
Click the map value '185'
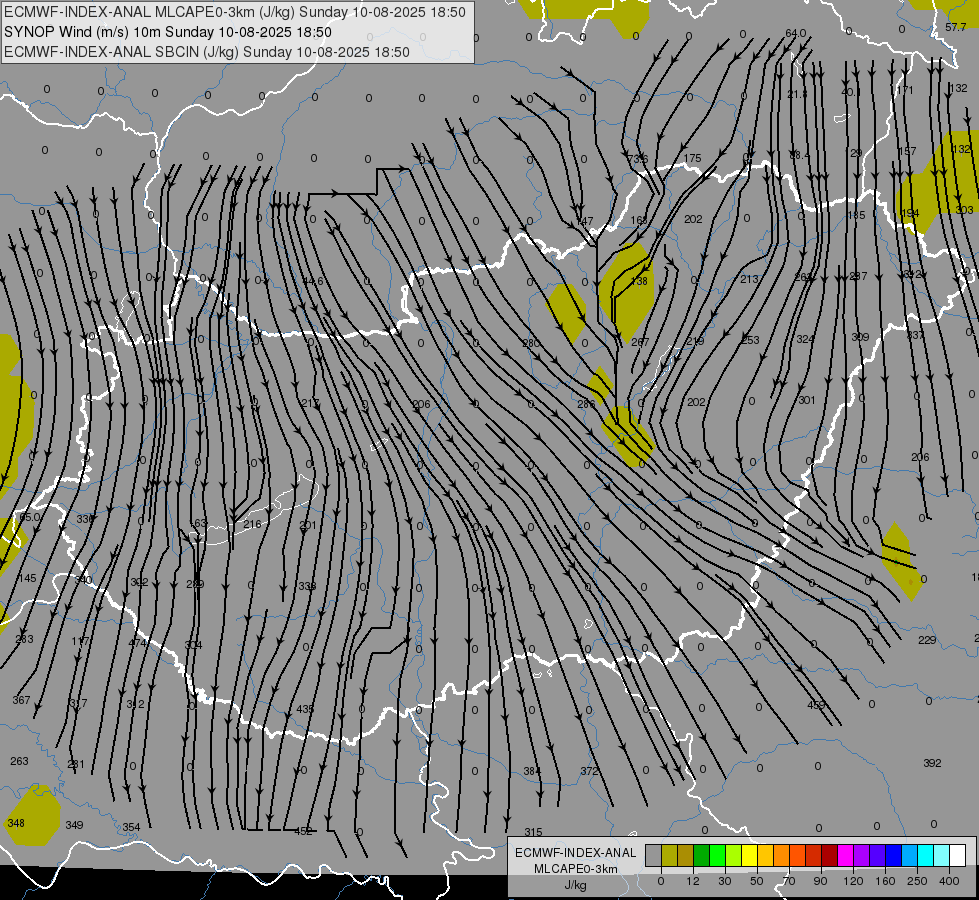856,215
